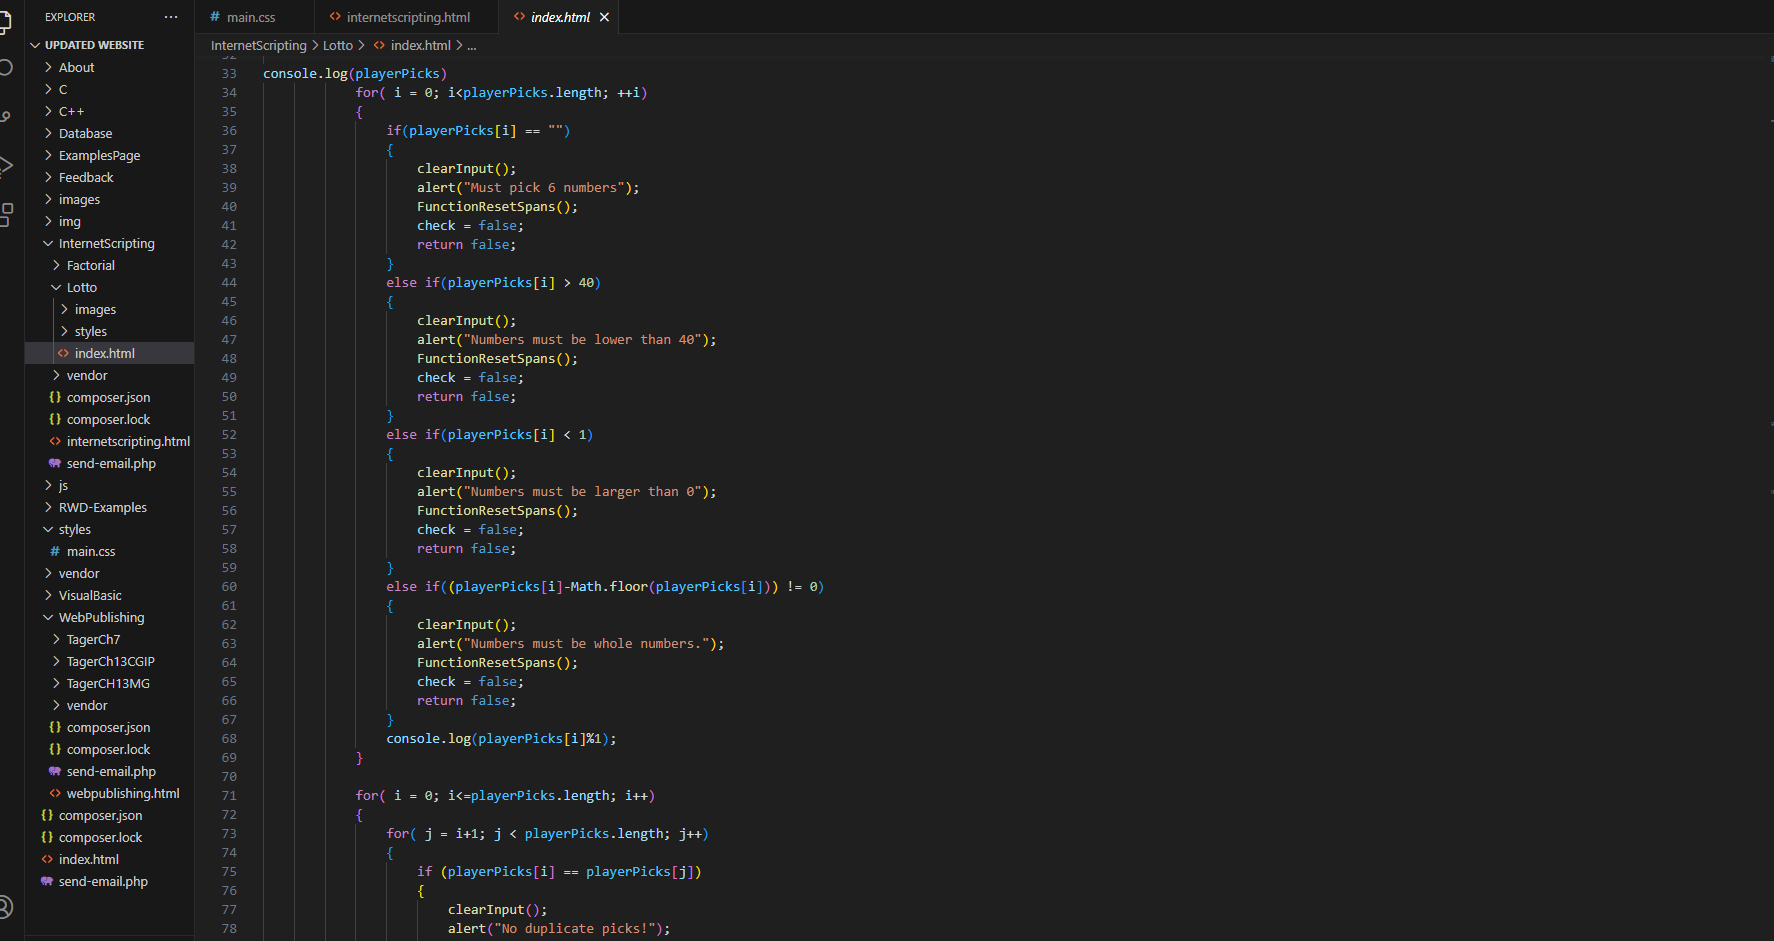
Task: Click InternetScripting in the breadcrumb path
Action: (x=258, y=45)
